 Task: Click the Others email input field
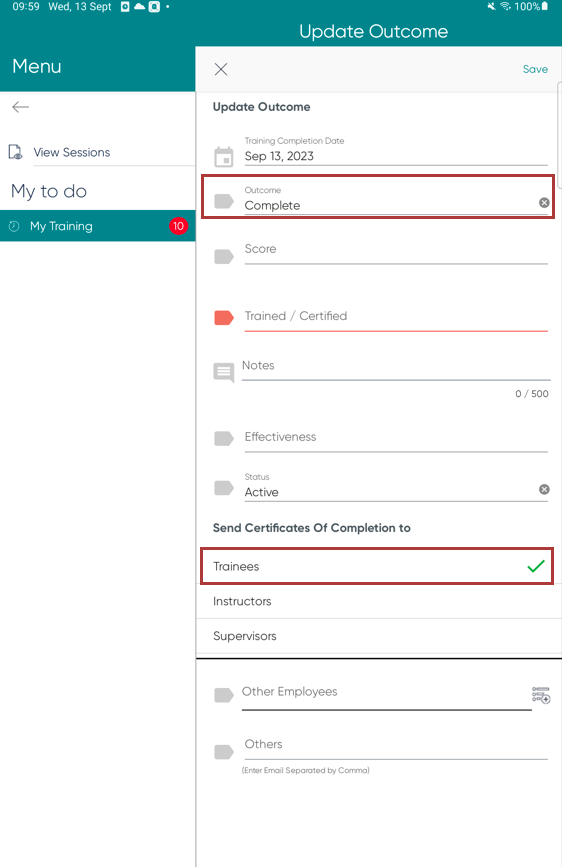396,746
